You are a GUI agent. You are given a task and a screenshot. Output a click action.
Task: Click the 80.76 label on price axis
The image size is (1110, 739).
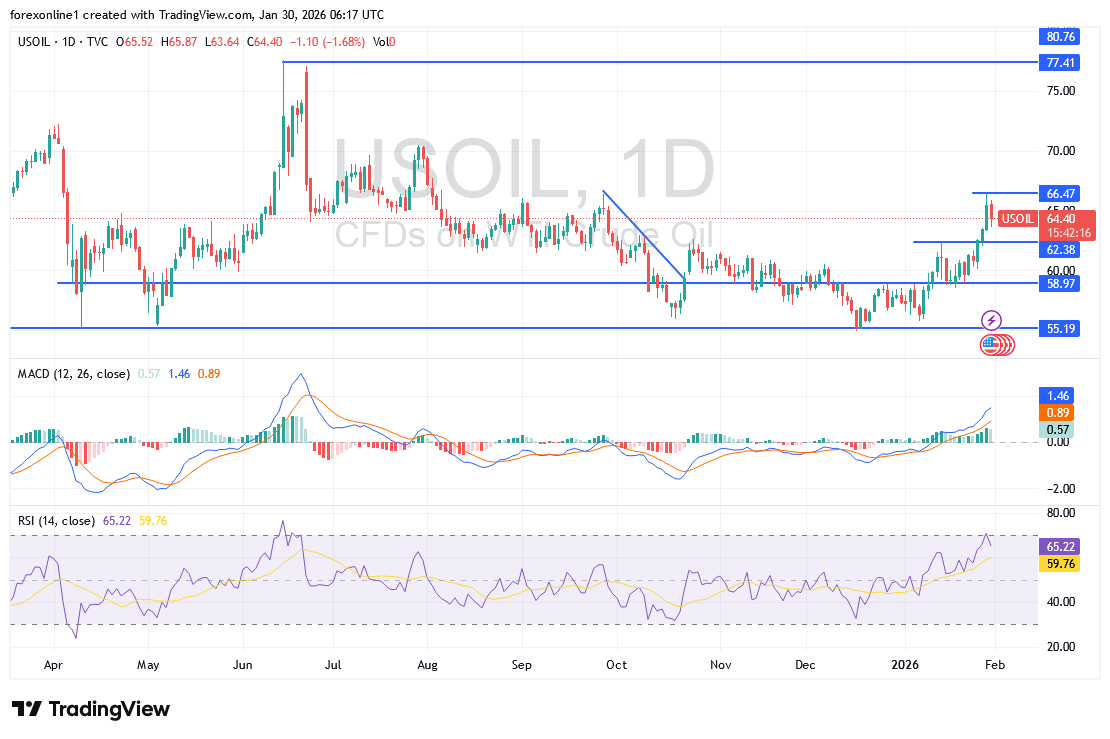click(x=1059, y=36)
